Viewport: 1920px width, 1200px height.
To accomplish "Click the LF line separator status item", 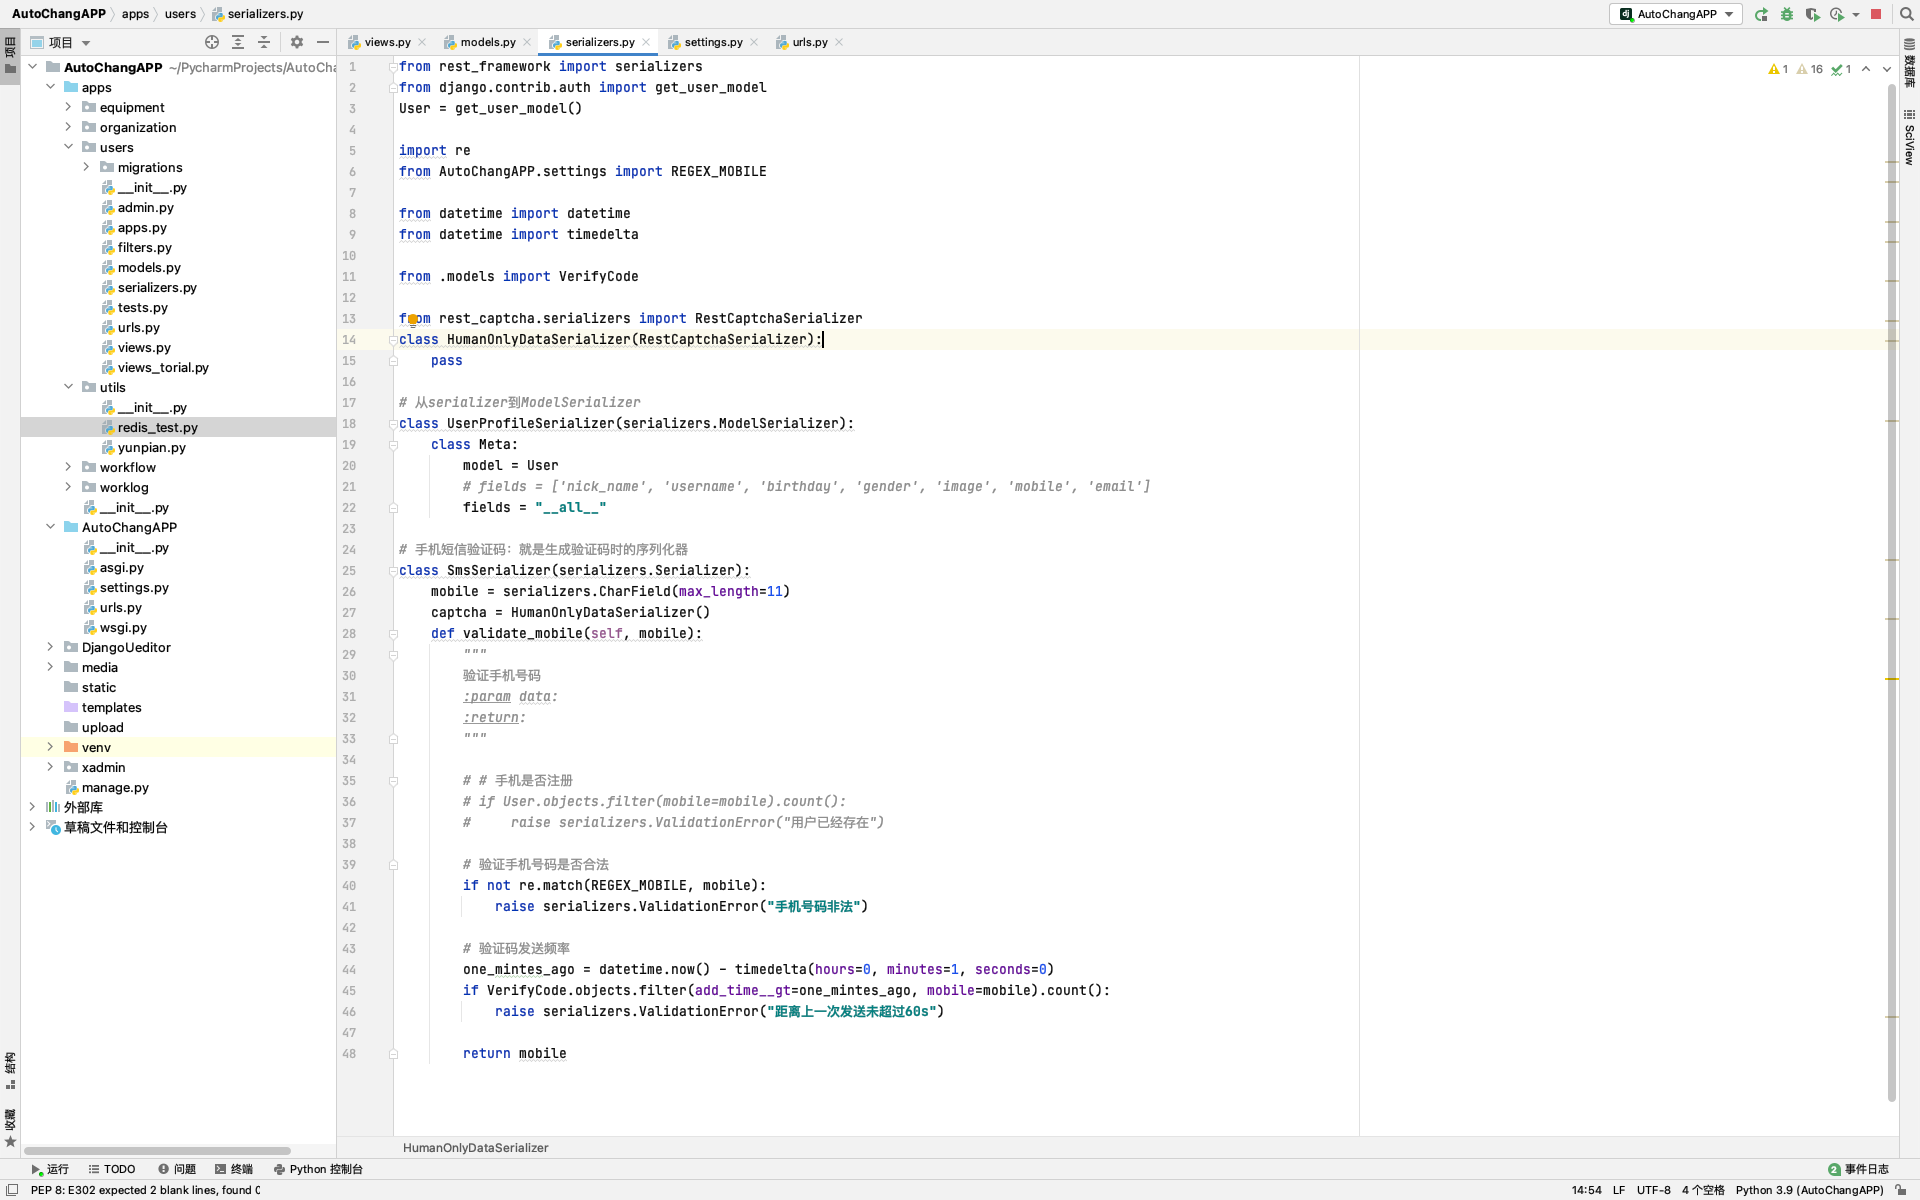I will [x=1619, y=1190].
